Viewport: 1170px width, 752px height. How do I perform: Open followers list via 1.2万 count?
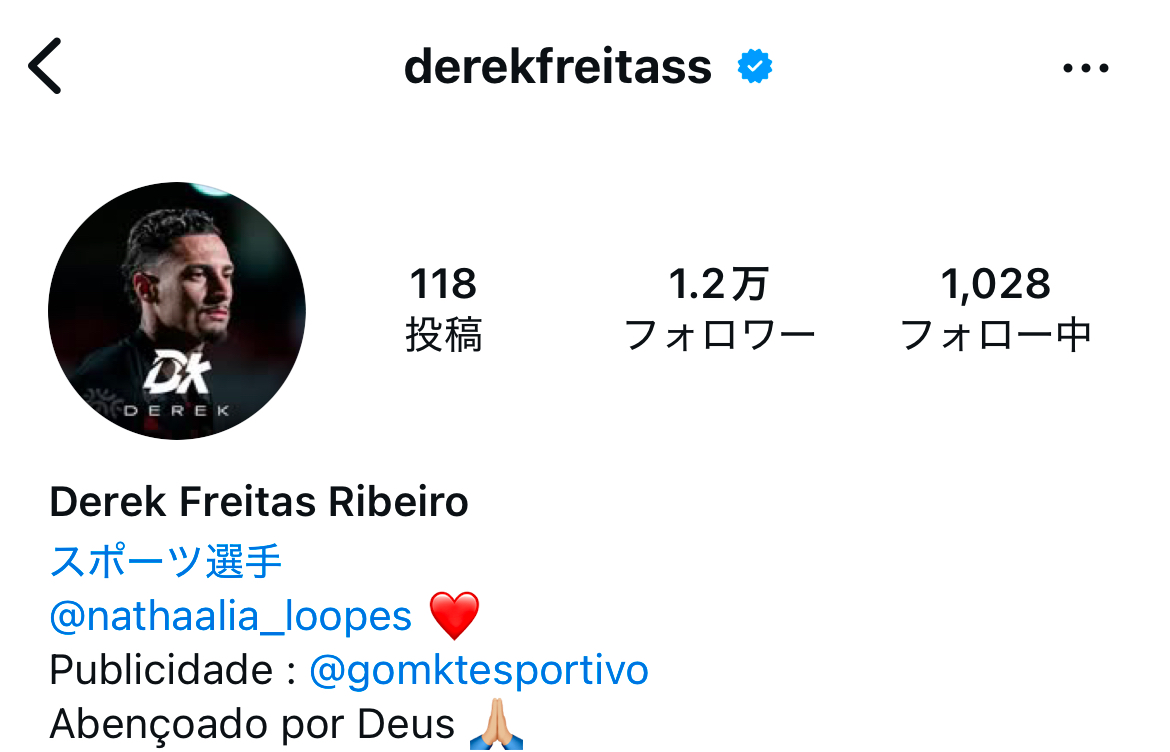[x=719, y=285]
